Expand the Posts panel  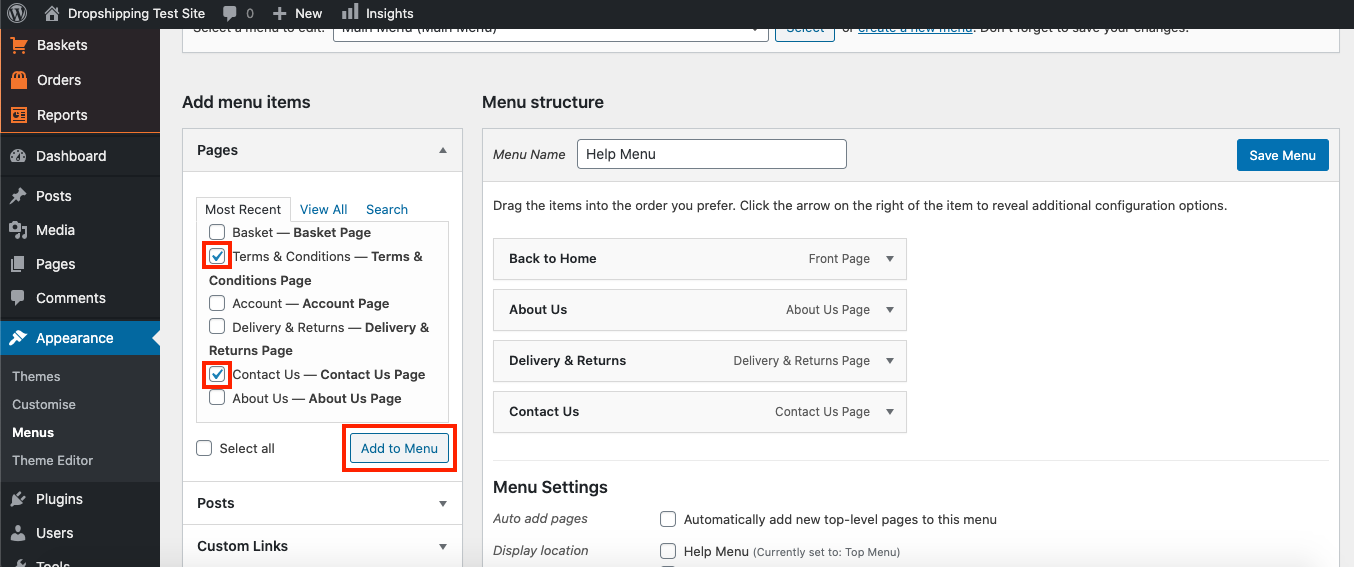[x=322, y=503]
